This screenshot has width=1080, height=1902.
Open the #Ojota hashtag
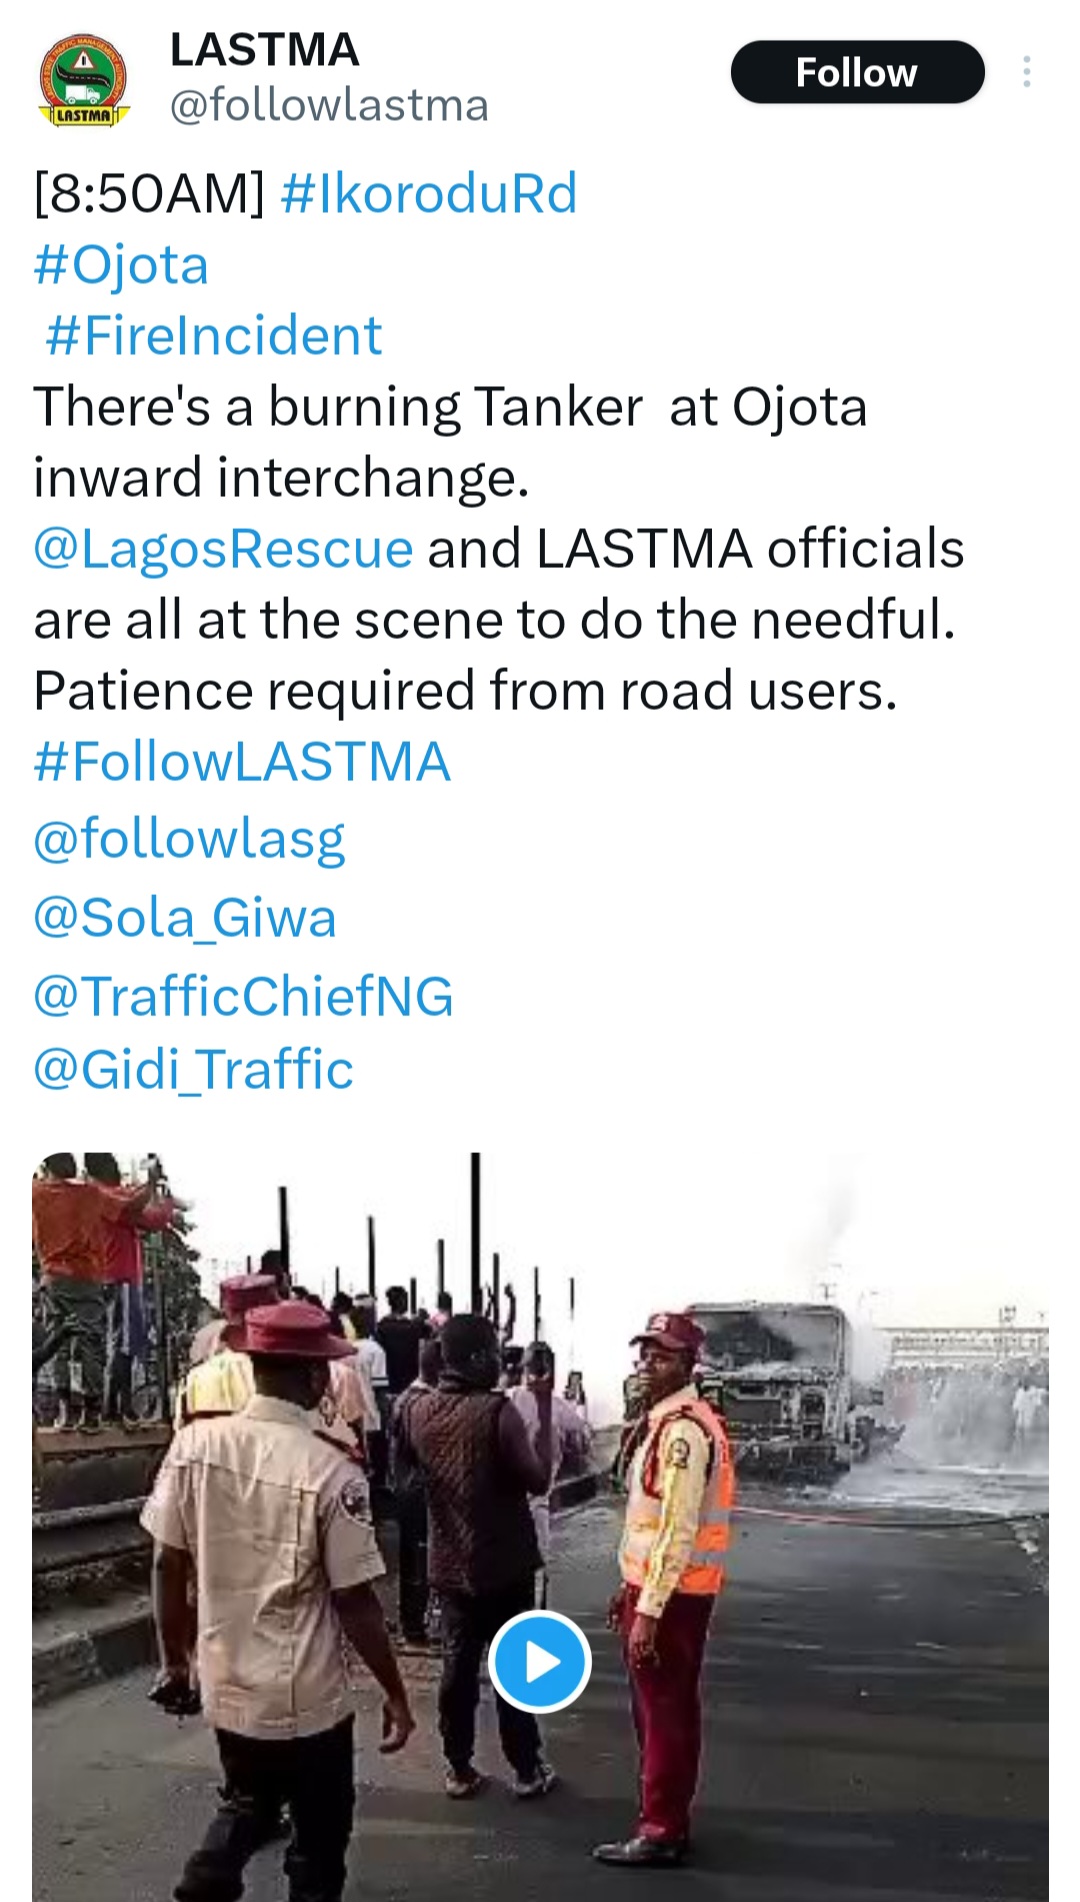click(121, 265)
